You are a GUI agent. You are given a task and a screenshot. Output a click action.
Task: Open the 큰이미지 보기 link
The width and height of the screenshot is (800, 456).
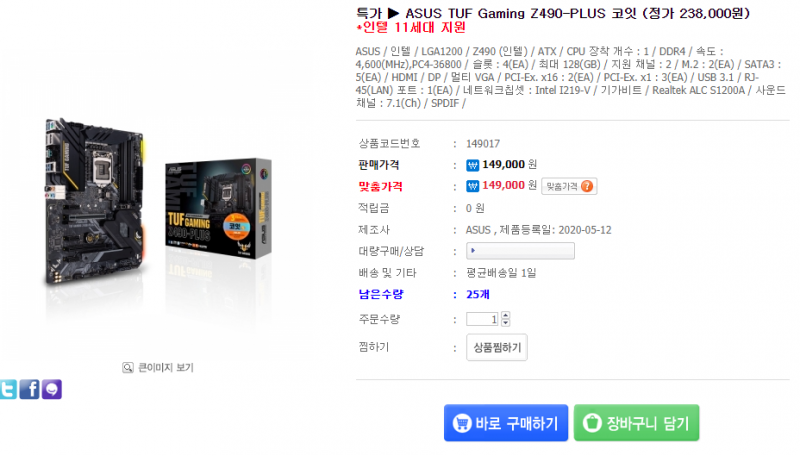(166, 367)
